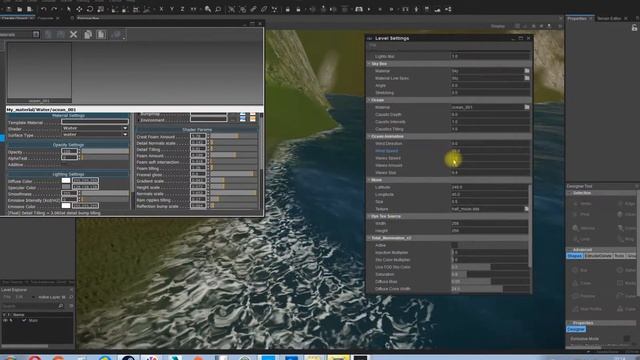The width and height of the screenshot is (640, 360).
Task: Open the Surface Type dropdown
Action: click(95, 134)
